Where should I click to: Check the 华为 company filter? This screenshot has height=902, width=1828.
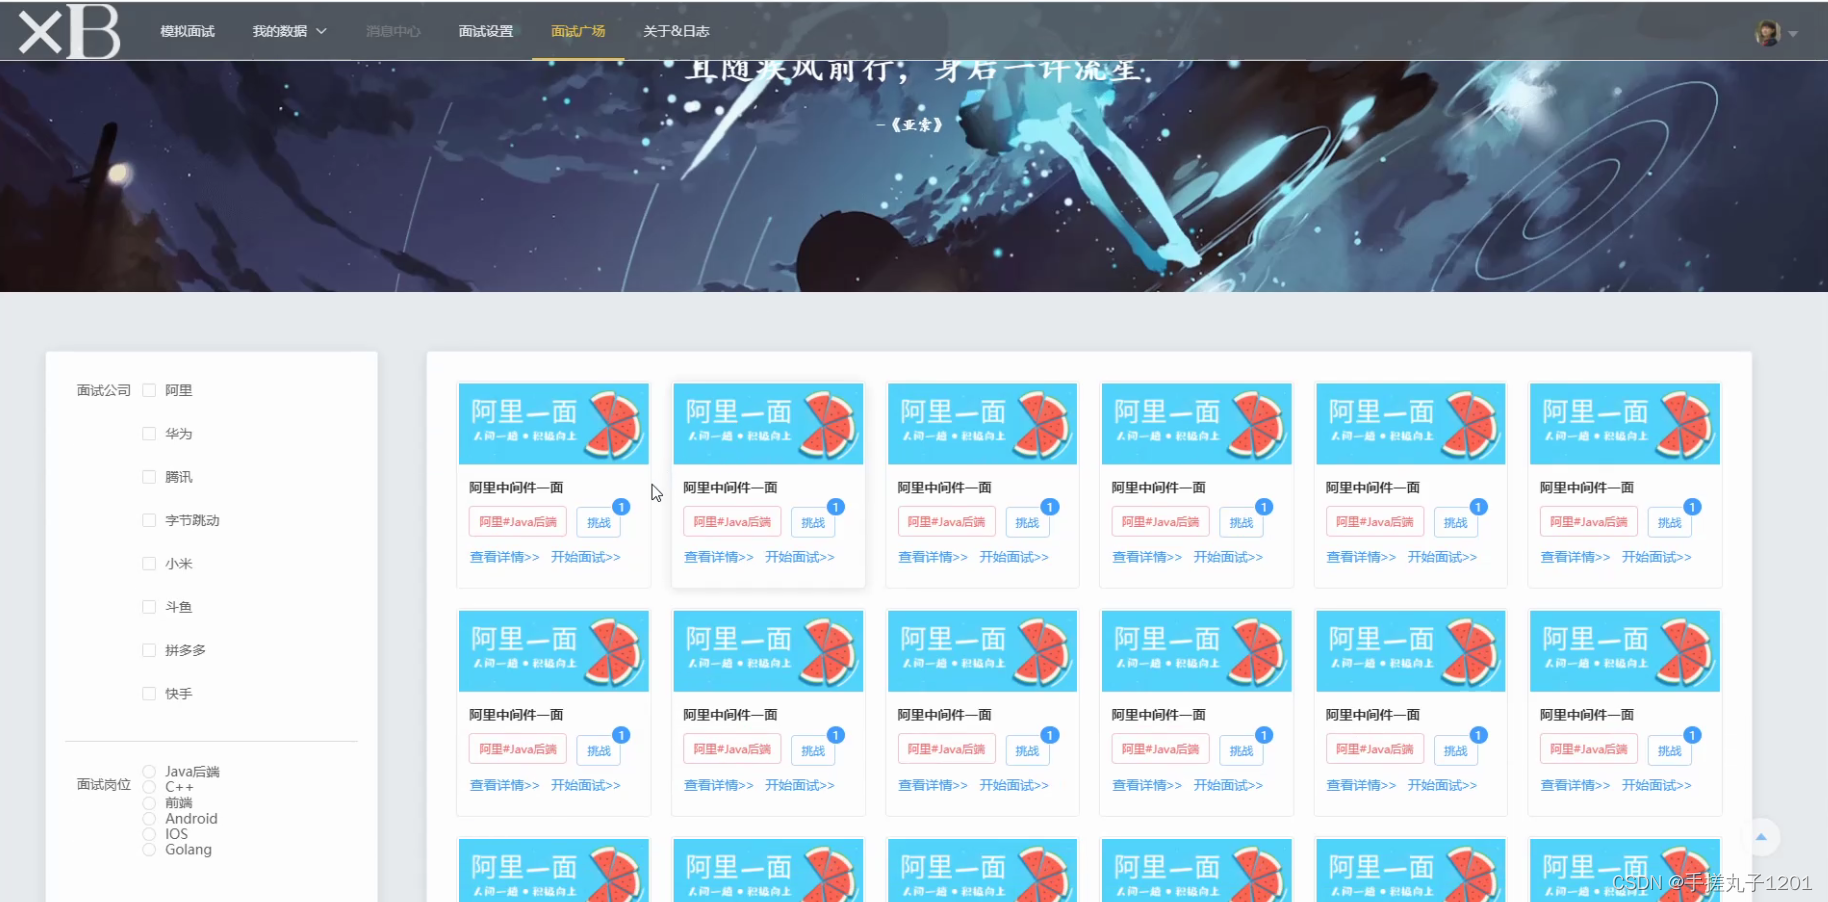(149, 434)
